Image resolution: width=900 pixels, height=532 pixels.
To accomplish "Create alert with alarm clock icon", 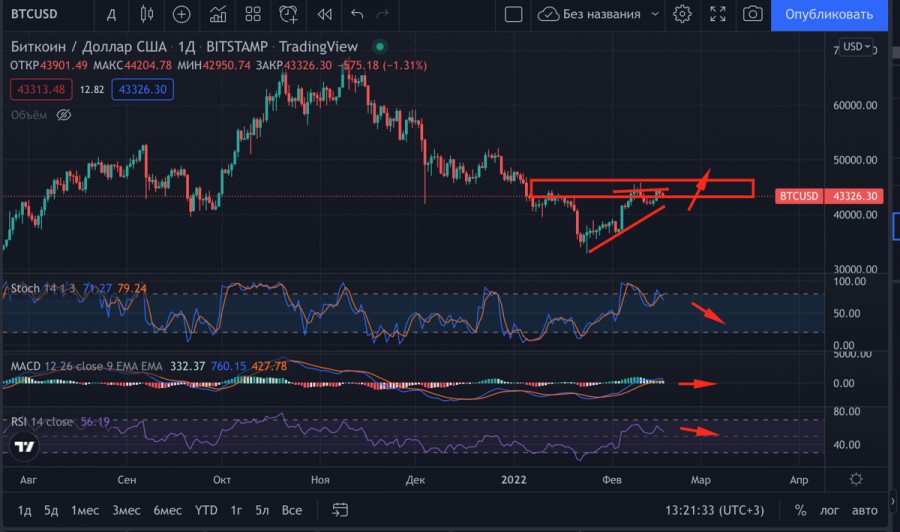I will pyautogui.click(x=289, y=14).
